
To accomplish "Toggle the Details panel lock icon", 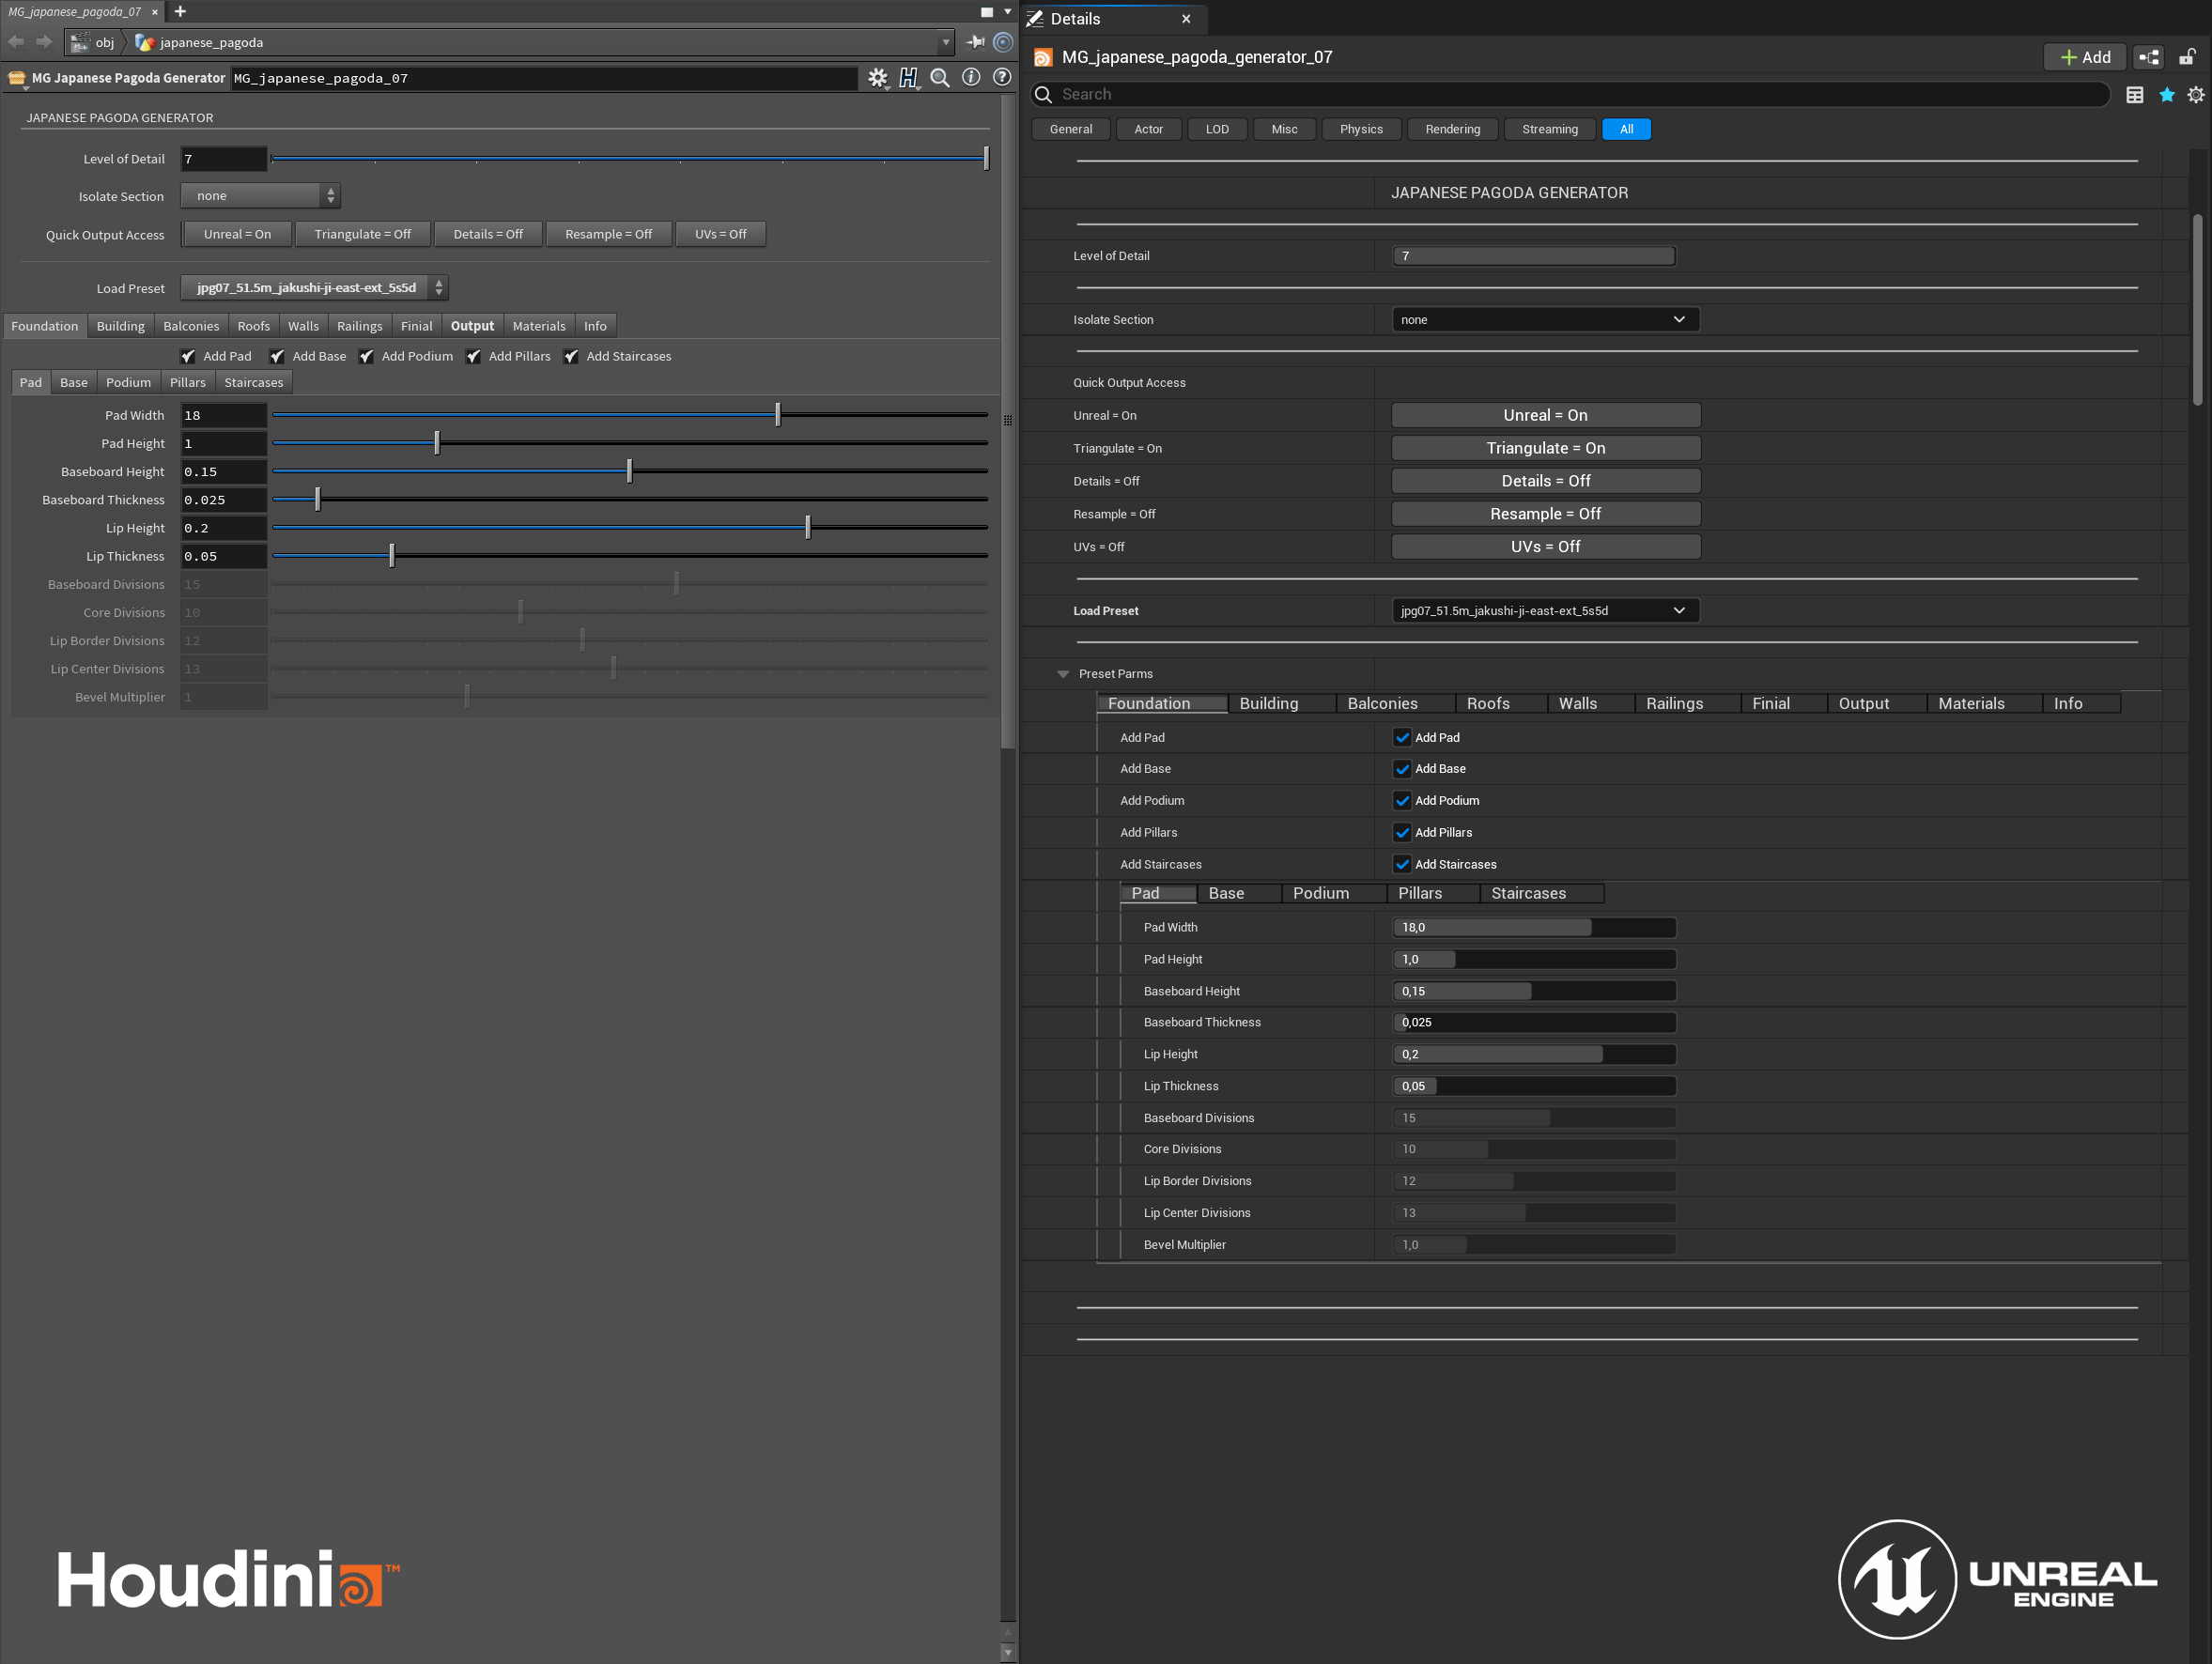I will click(2187, 57).
